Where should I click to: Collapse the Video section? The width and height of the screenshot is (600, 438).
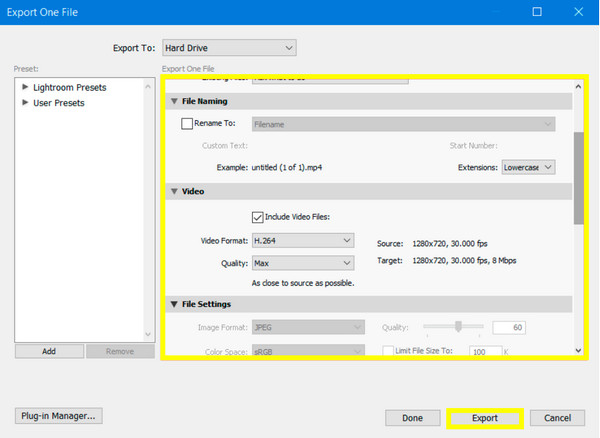click(174, 191)
